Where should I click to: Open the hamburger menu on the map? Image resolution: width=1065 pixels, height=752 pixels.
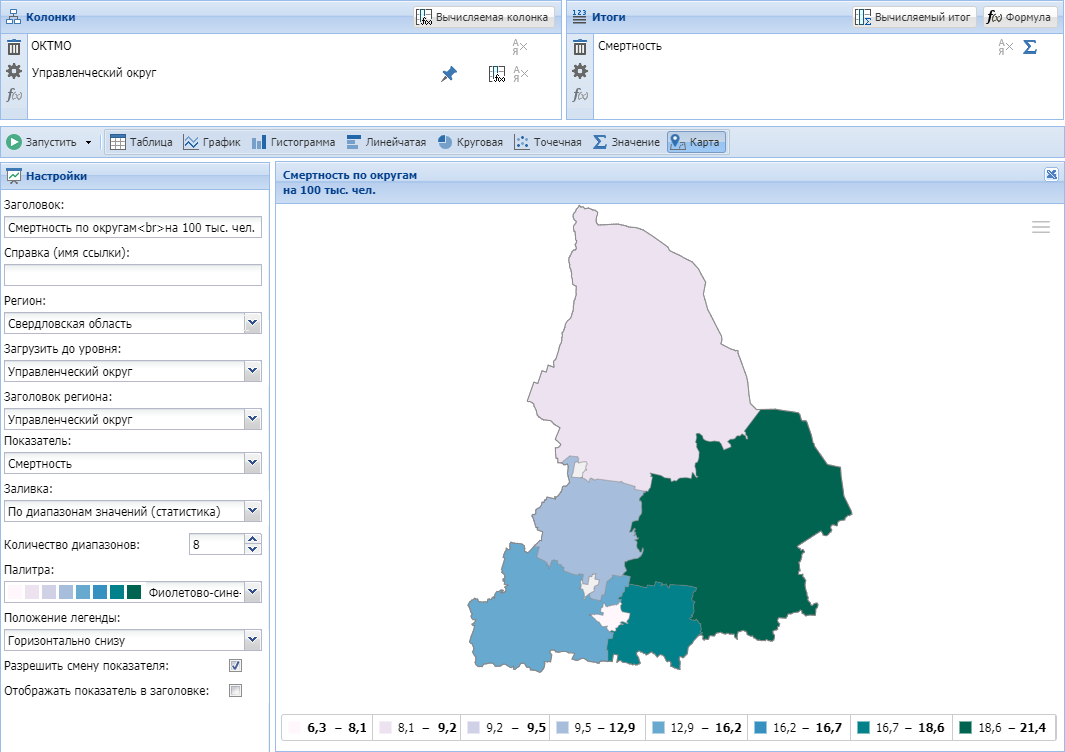coord(1041,227)
